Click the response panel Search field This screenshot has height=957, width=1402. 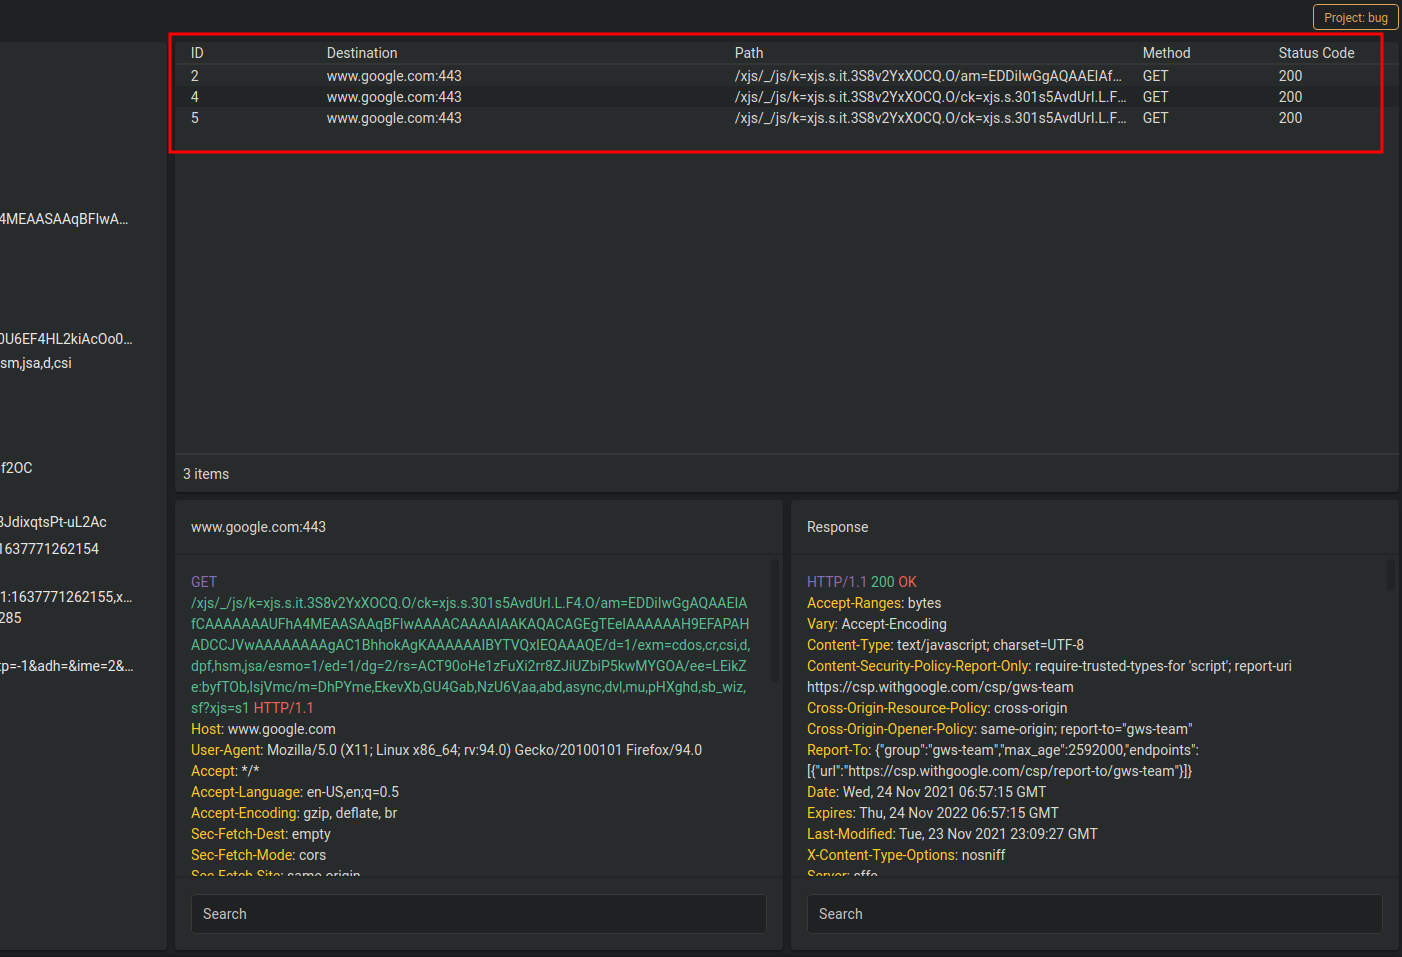click(1094, 913)
